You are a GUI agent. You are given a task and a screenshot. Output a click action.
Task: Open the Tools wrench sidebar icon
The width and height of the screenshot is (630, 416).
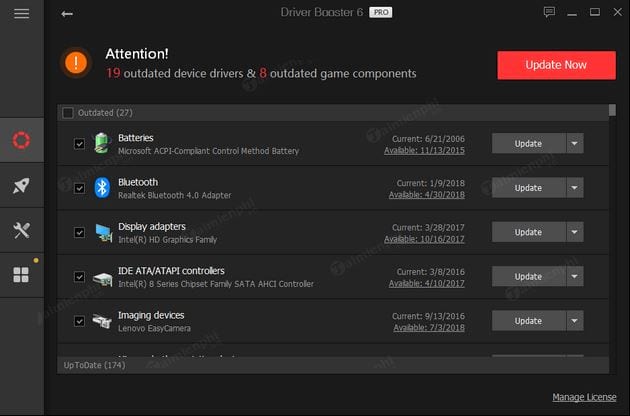pyautogui.click(x=21, y=230)
